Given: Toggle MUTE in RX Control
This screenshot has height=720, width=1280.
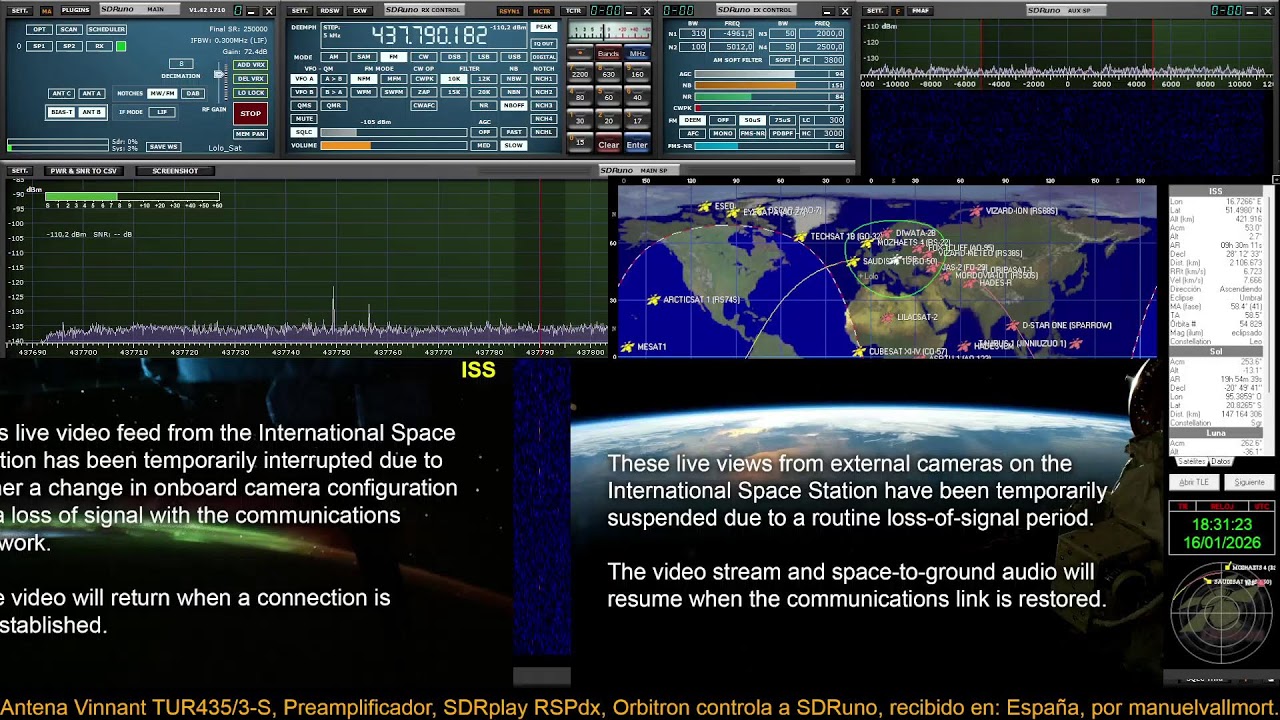Looking at the screenshot, I should point(304,119).
